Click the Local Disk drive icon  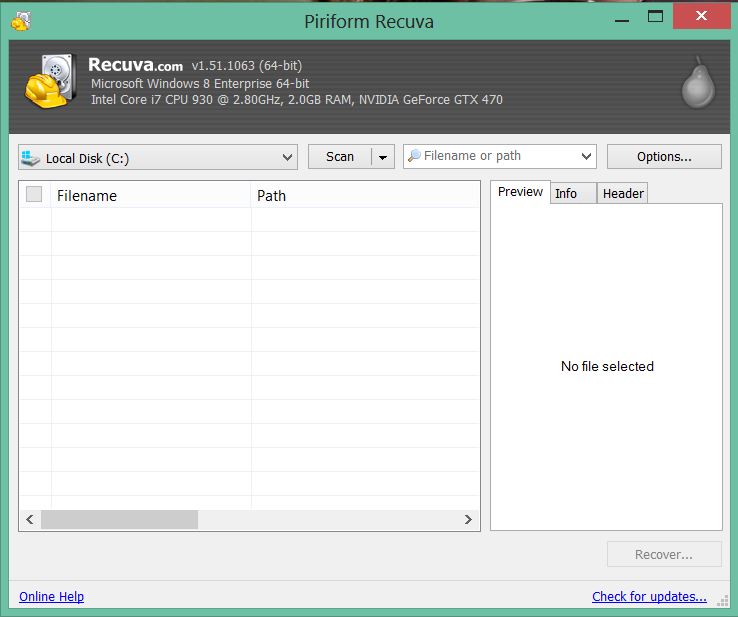coord(31,158)
